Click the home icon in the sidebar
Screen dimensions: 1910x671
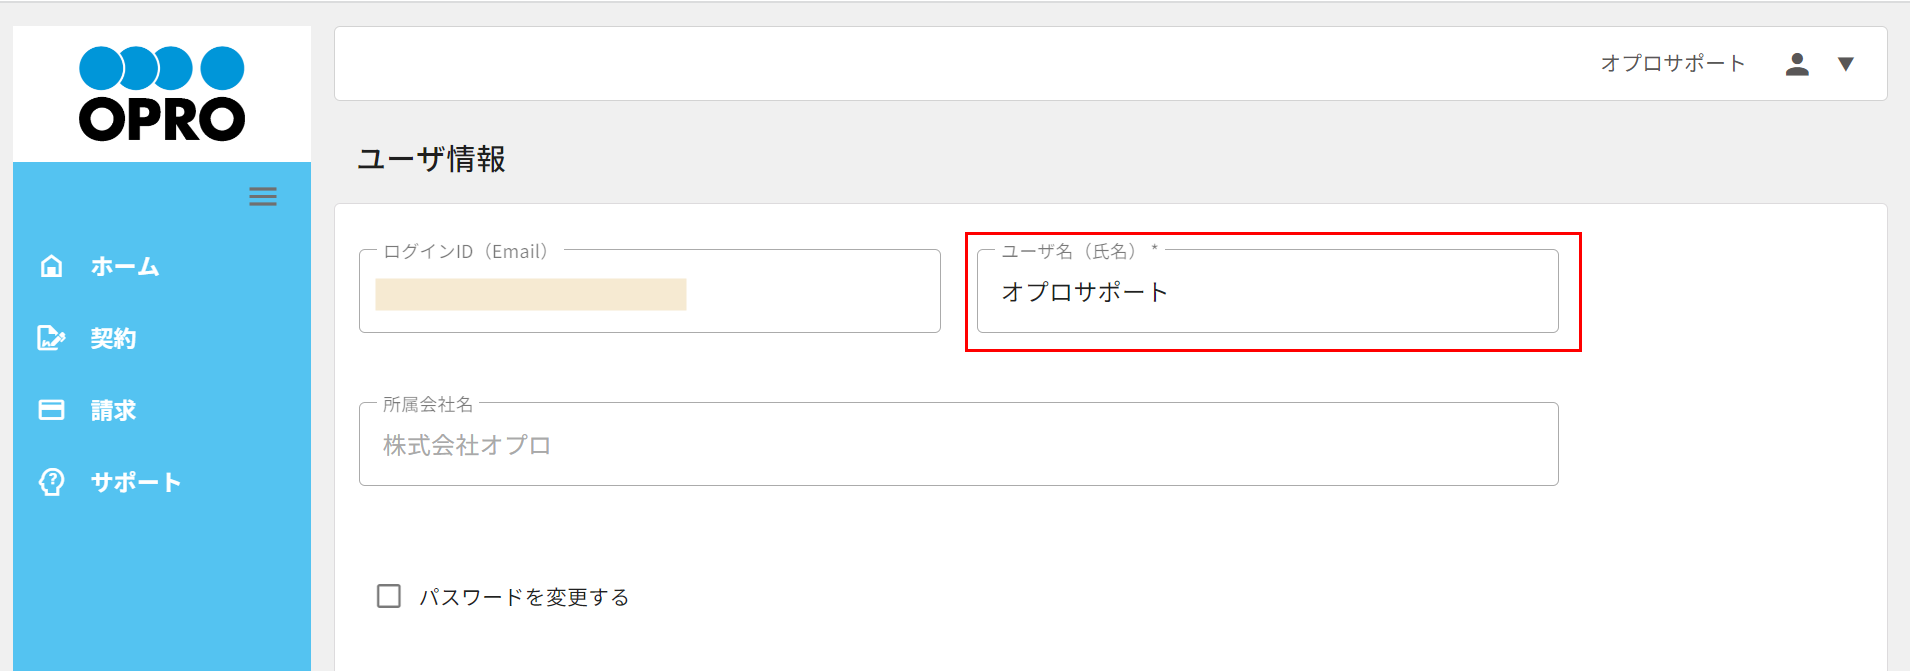[x=51, y=266]
